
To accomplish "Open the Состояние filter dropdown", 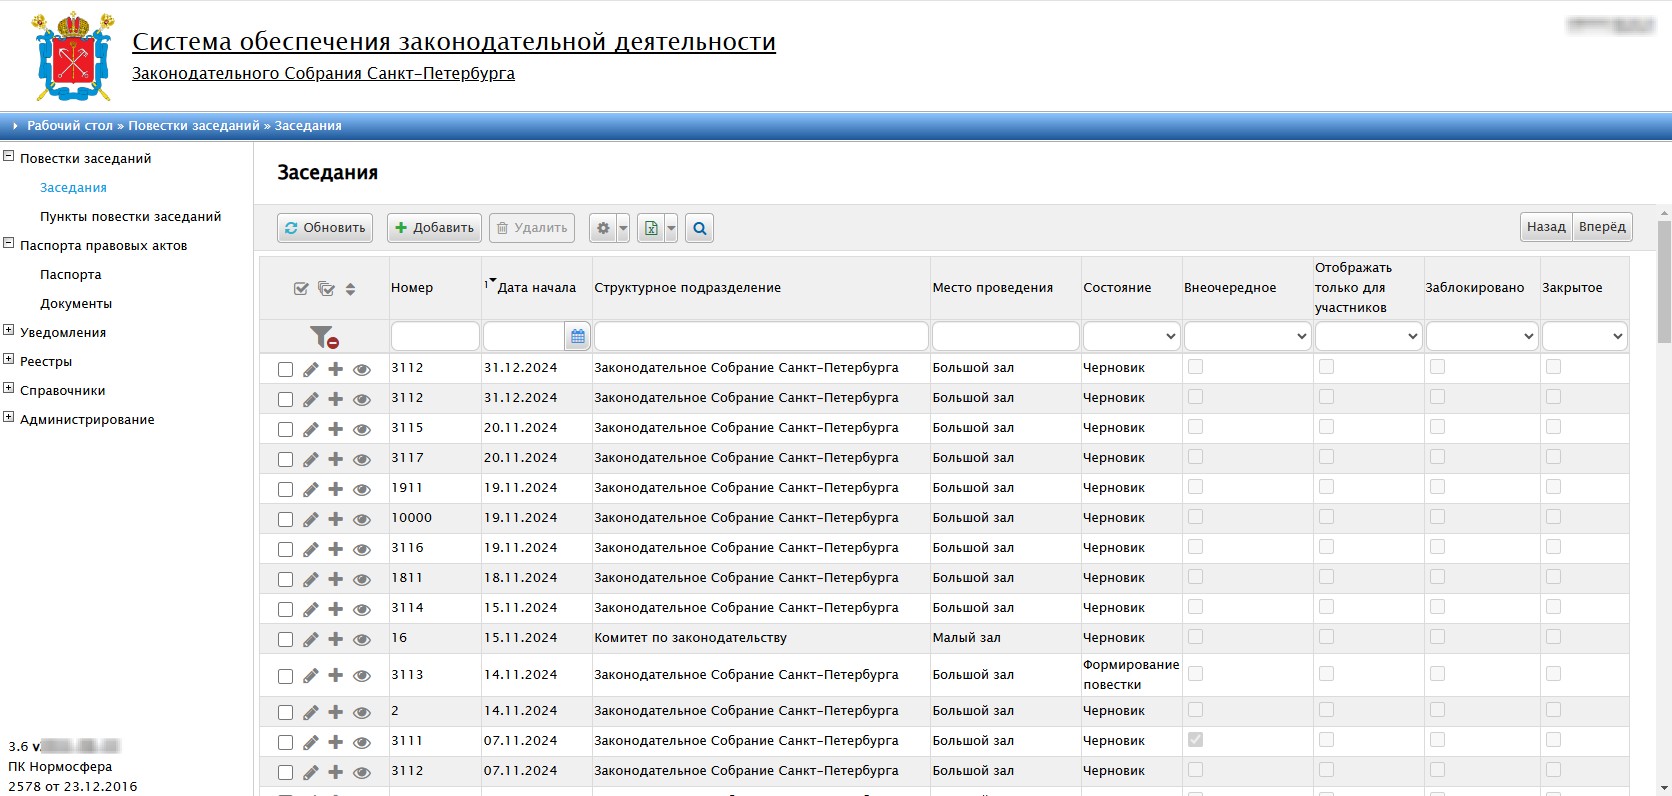I will click(1131, 336).
